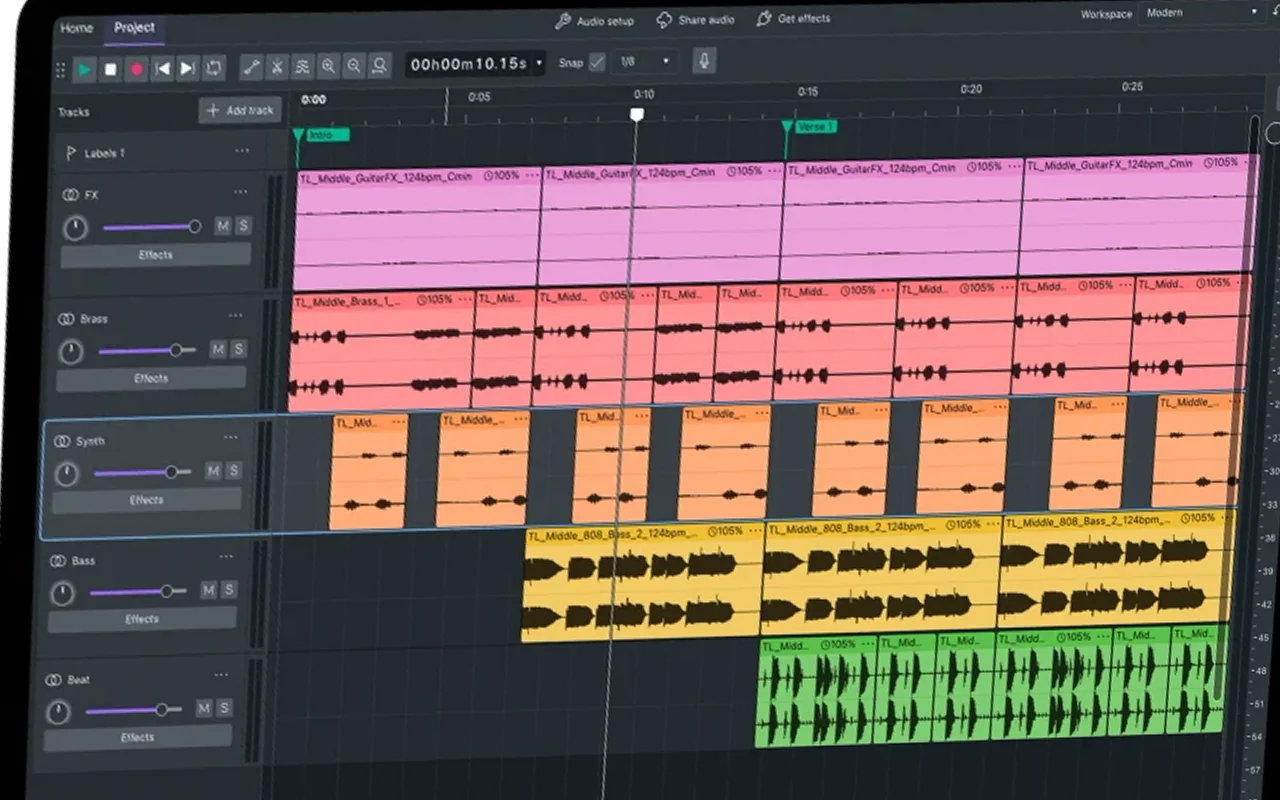Switch to the Home tab
The image size is (1280, 800).
[77, 28]
